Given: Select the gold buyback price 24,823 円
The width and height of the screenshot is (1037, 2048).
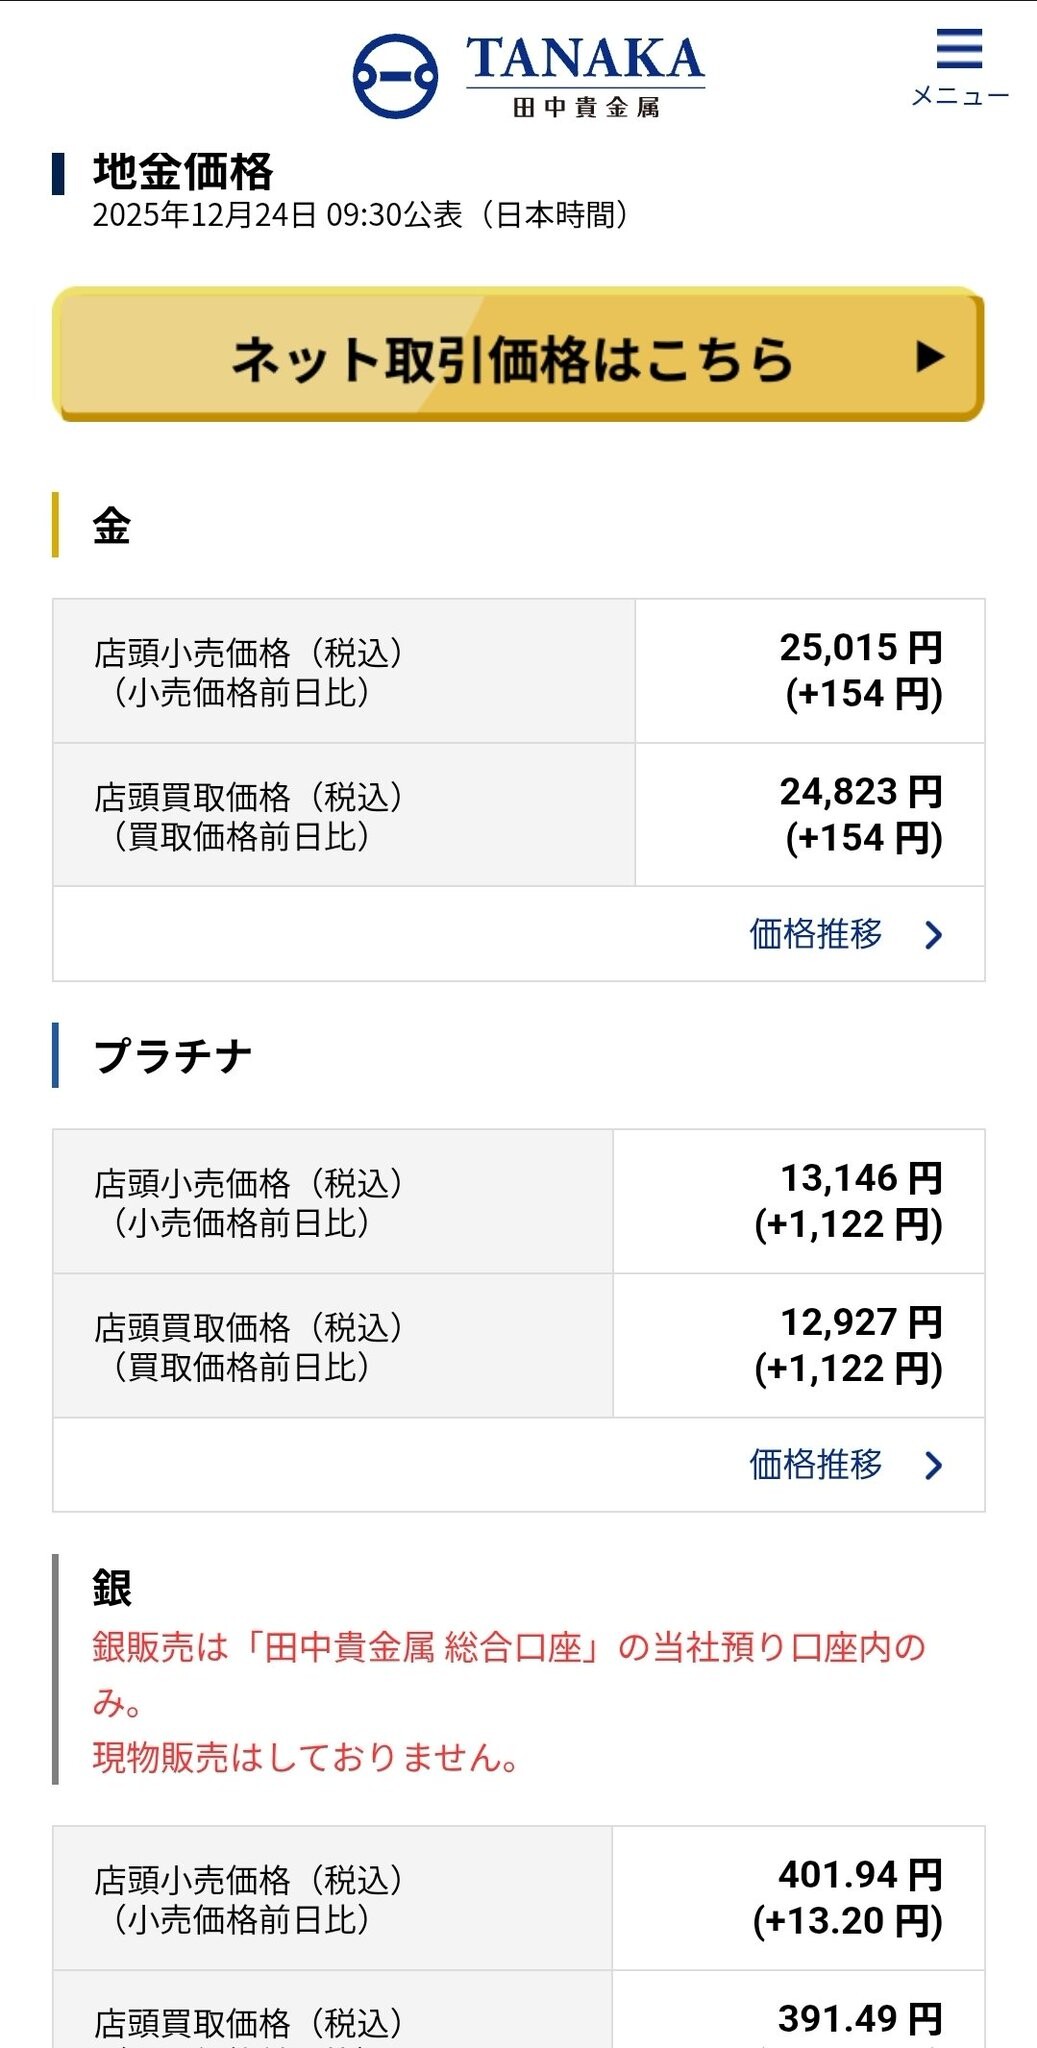Looking at the screenshot, I should click(861, 792).
